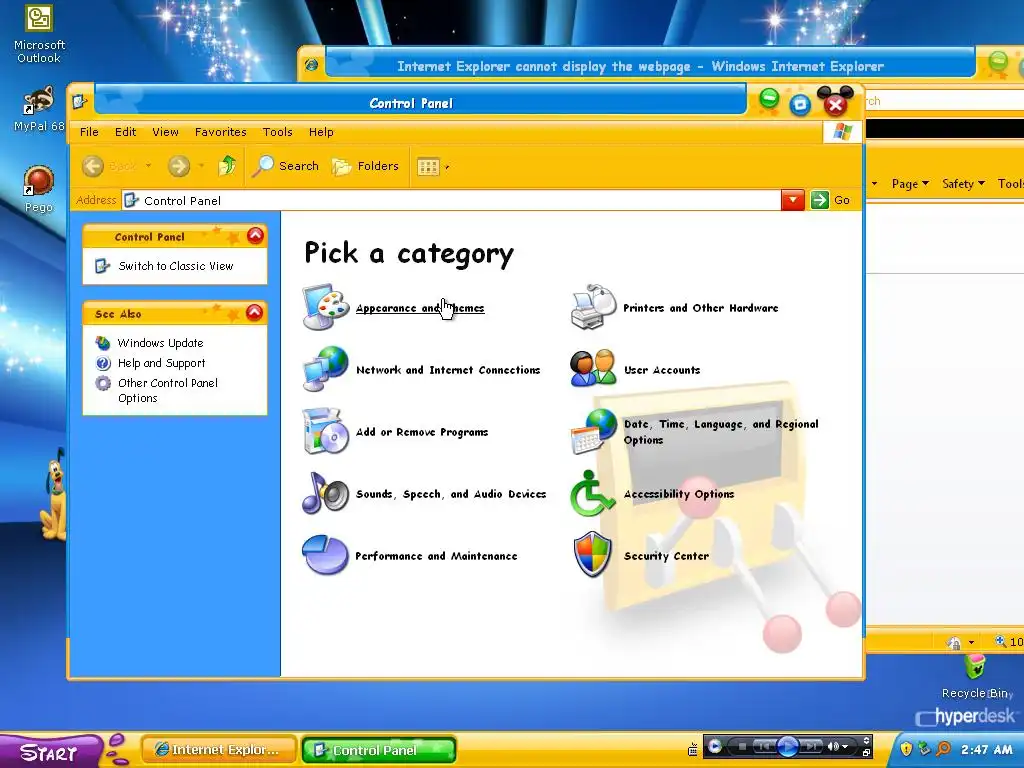
Task: Open Internet Explorer Safety dropdown menu
Action: [x=963, y=184]
